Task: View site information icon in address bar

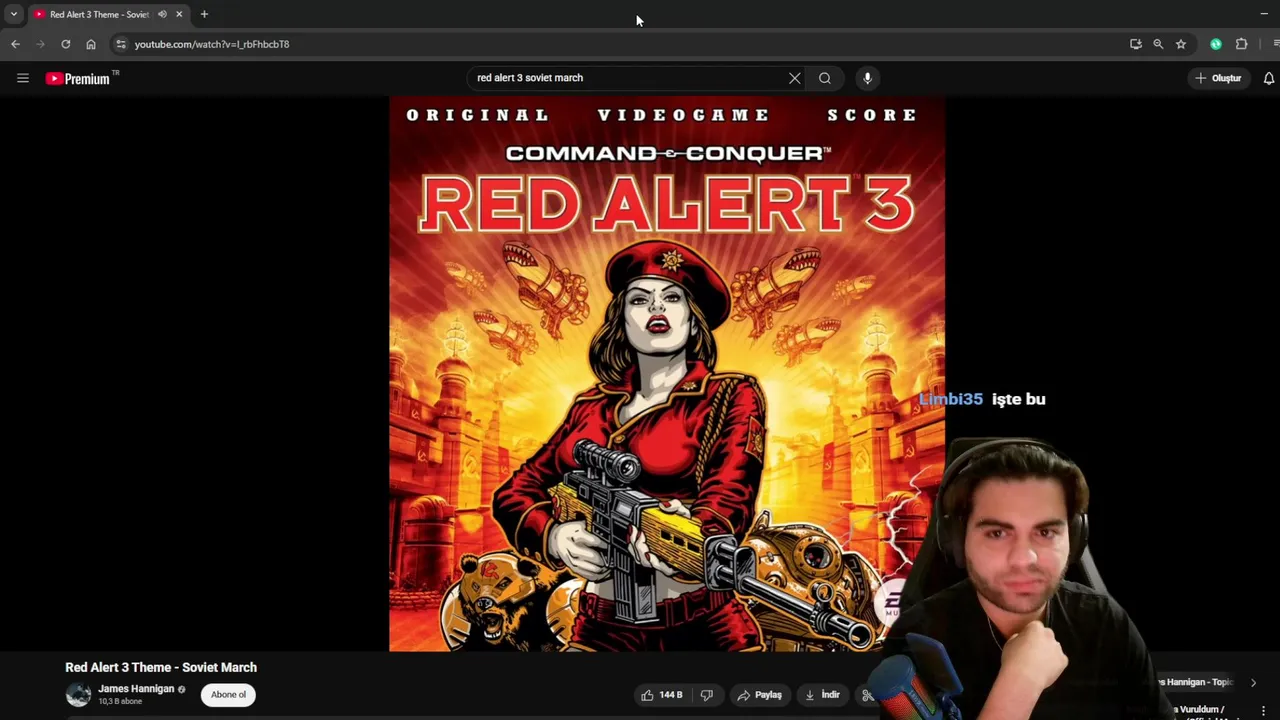Action: (121, 44)
